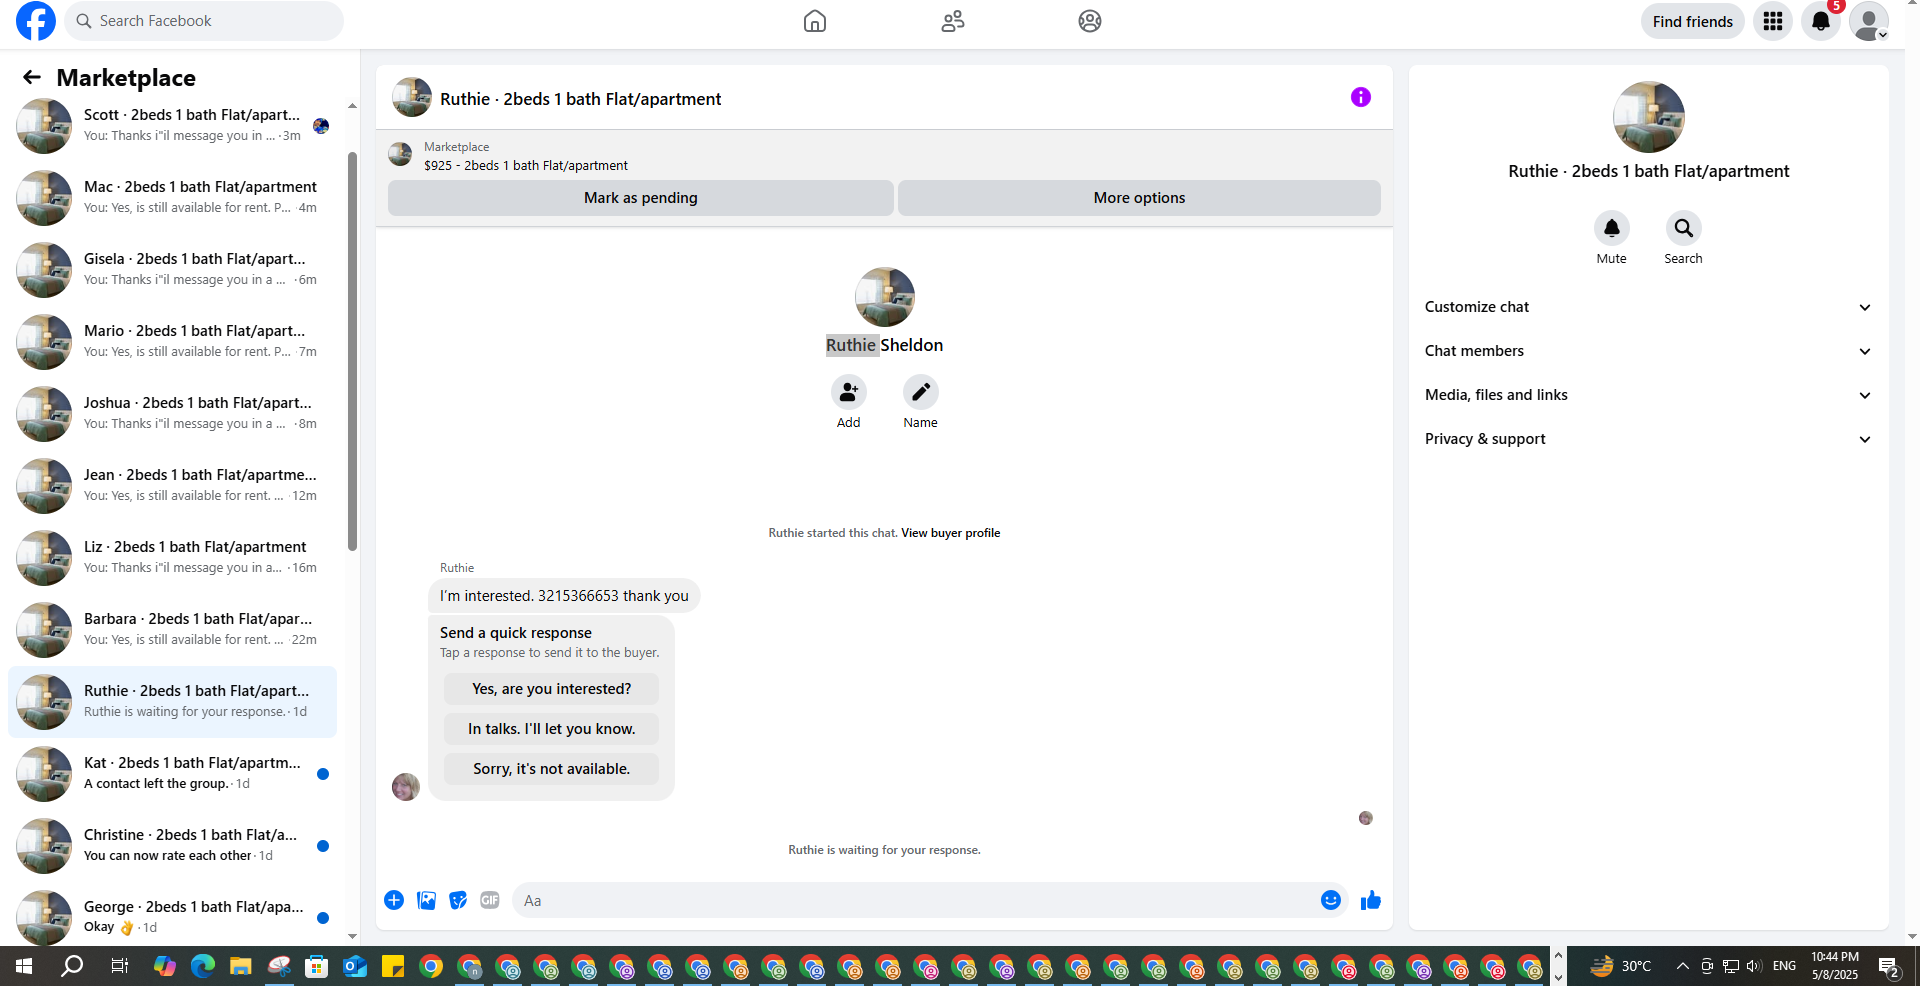Viewport: 1920px width, 986px height.
Task: Attach a photo file in composer
Action: pyautogui.click(x=427, y=900)
